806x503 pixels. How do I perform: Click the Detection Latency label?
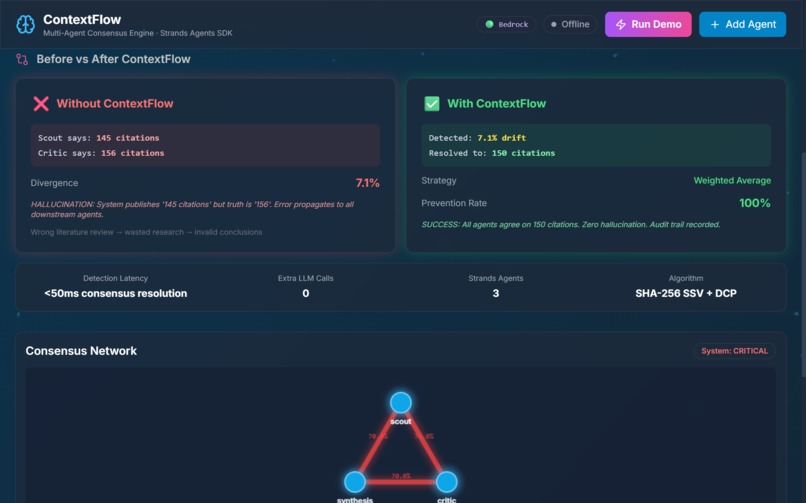116,278
